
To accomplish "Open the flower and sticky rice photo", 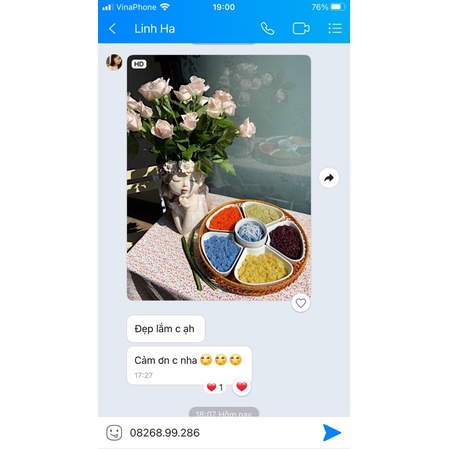I will coord(219,178).
